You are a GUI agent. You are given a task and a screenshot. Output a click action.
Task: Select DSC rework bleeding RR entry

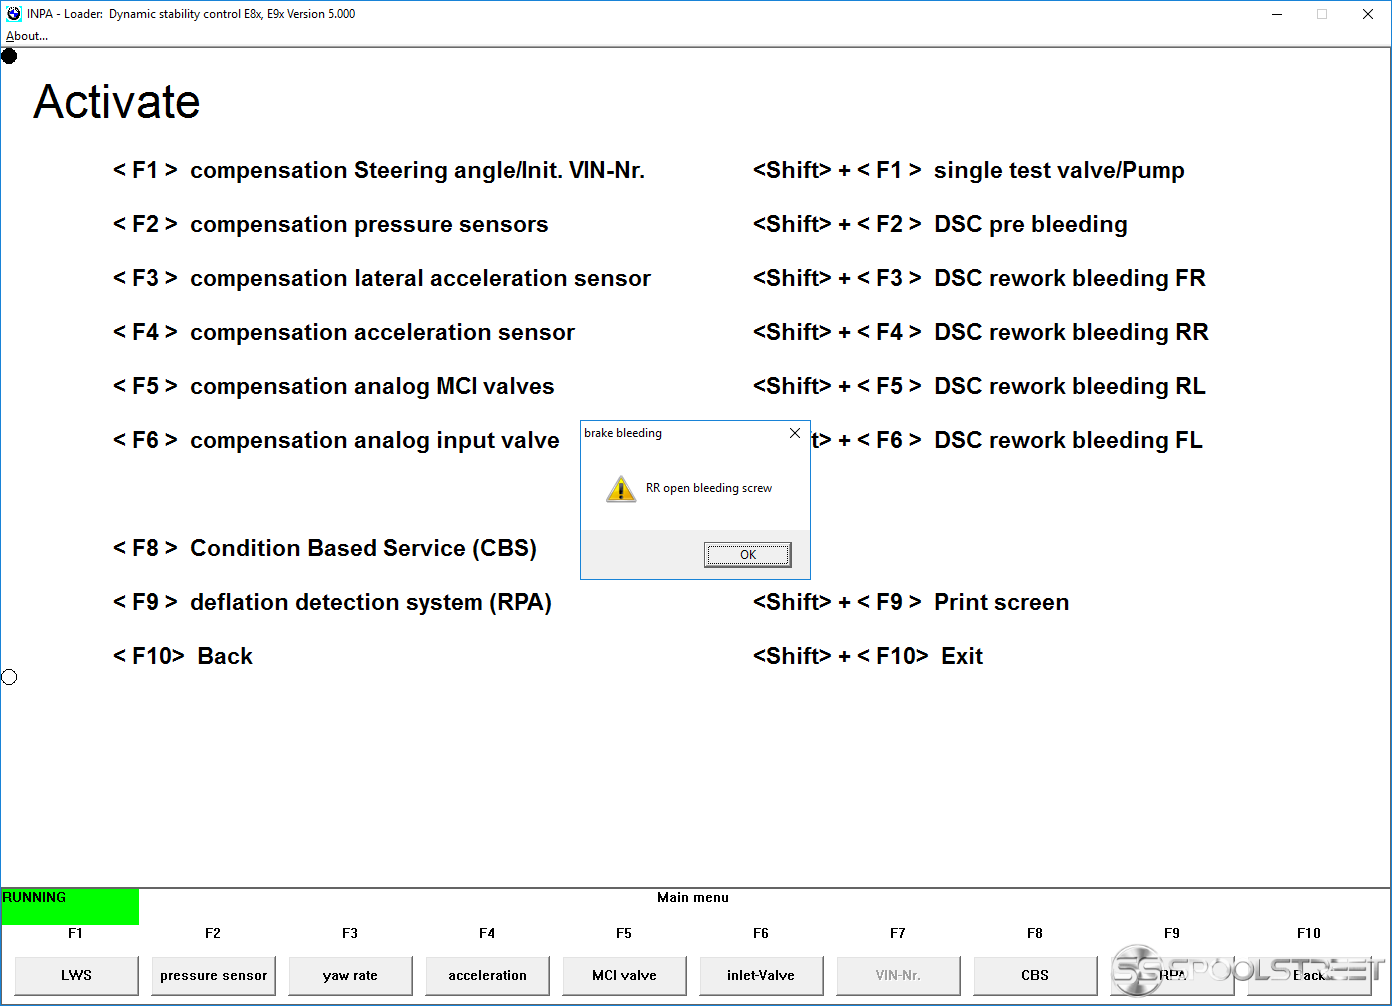point(981,332)
